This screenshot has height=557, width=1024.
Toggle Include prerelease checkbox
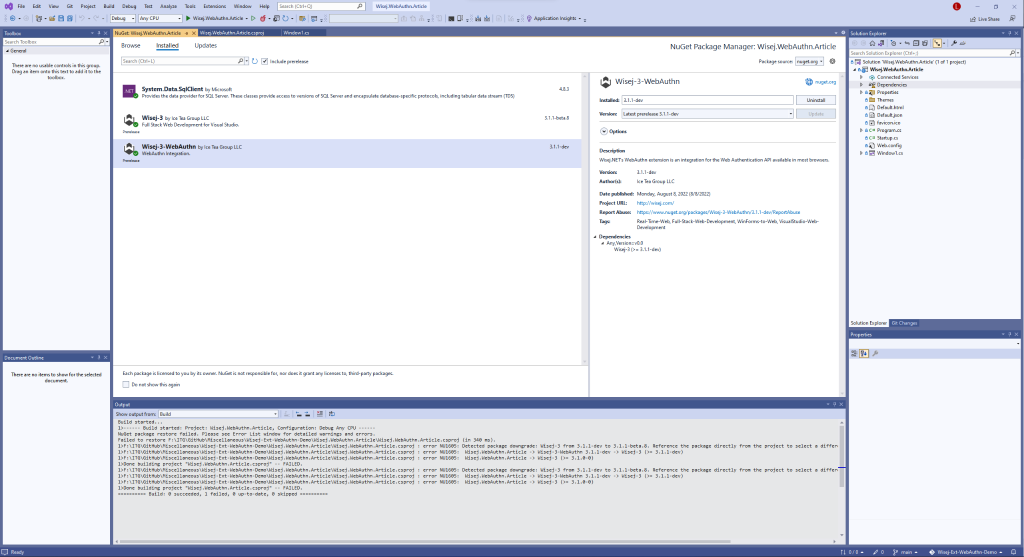coord(264,61)
